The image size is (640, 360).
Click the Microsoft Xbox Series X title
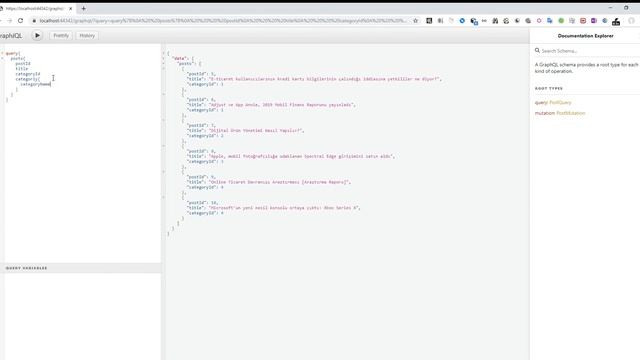coord(284,207)
